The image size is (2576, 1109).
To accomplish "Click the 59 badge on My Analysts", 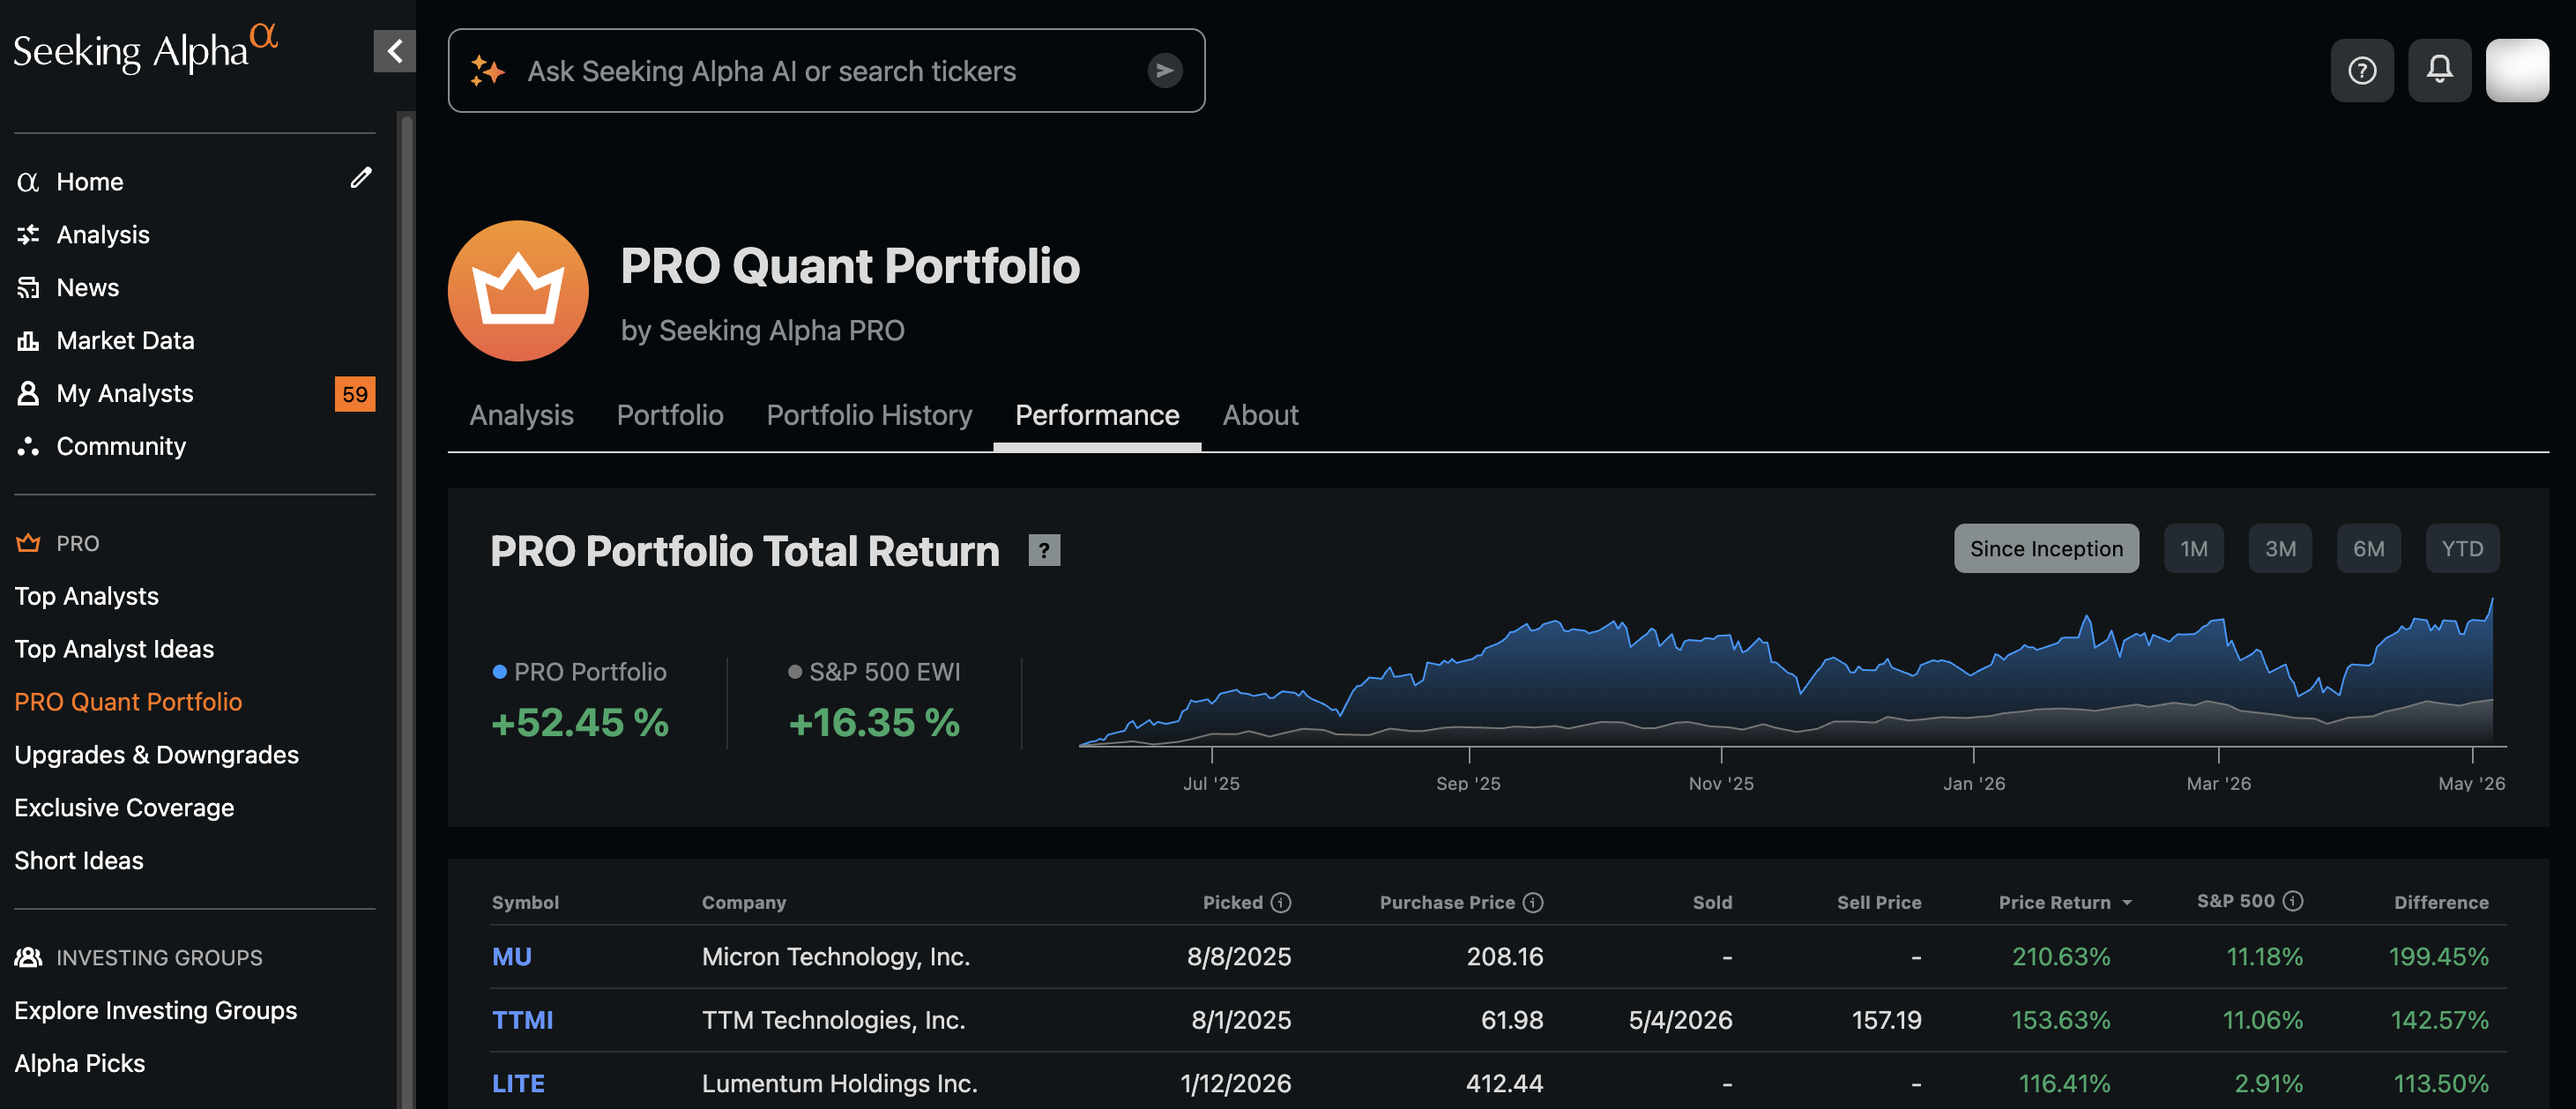I will (355, 393).
